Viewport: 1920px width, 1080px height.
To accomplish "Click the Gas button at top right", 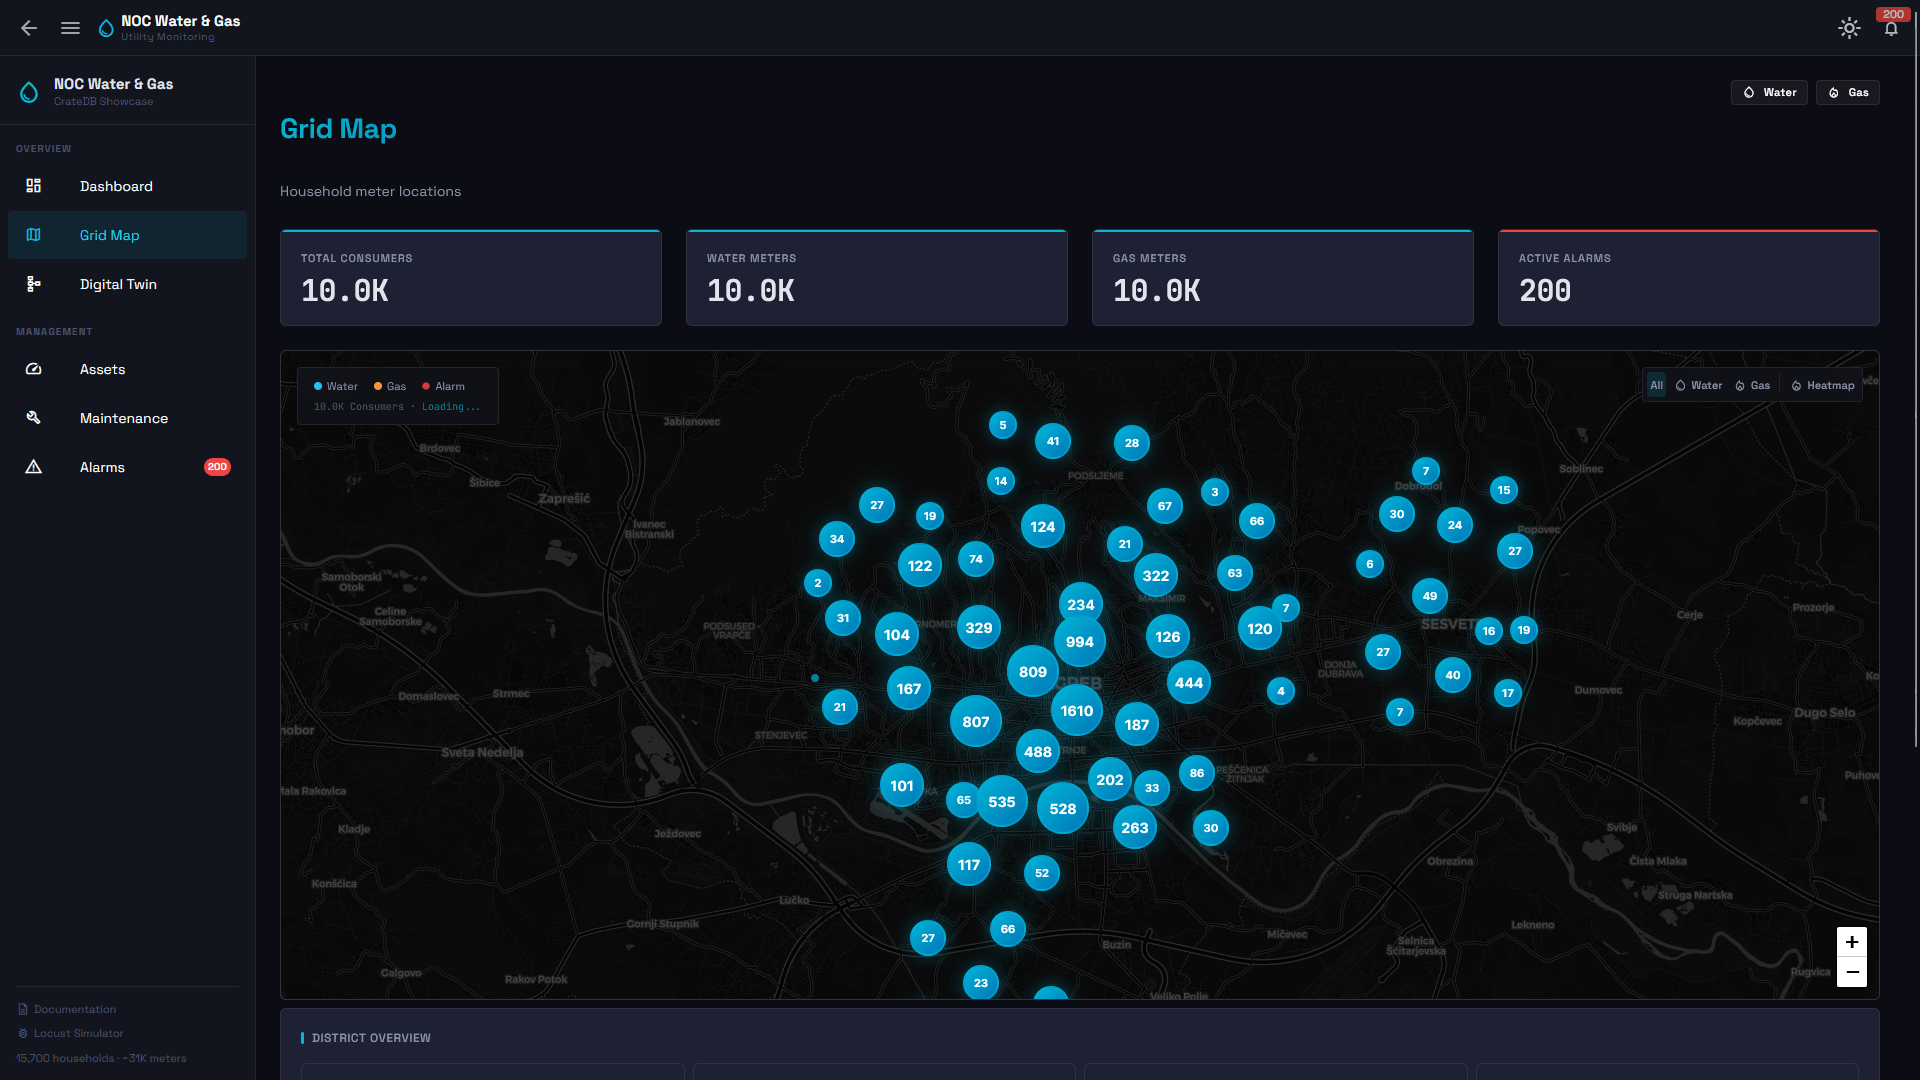I will 1848,92.
